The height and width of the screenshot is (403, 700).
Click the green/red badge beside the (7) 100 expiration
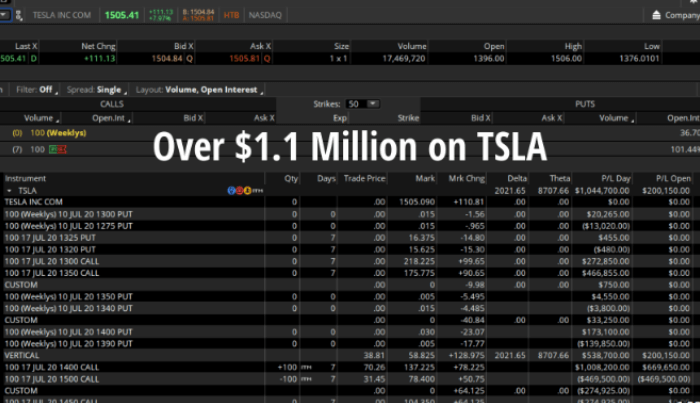tap(58, 149)
